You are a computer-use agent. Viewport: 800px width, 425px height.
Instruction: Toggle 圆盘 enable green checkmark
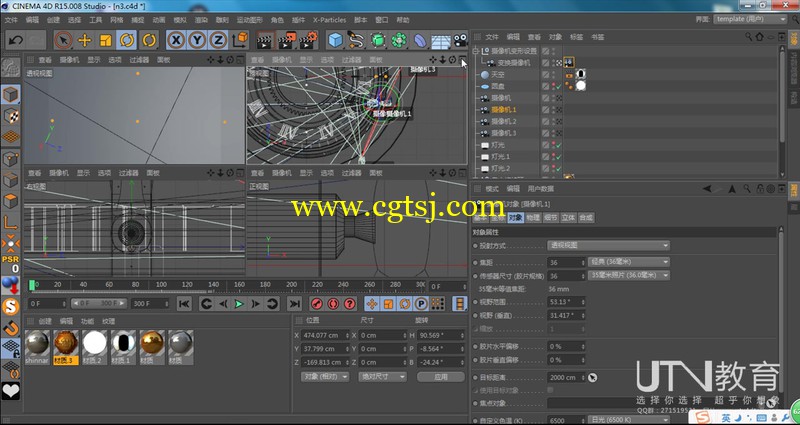(559, 86)
